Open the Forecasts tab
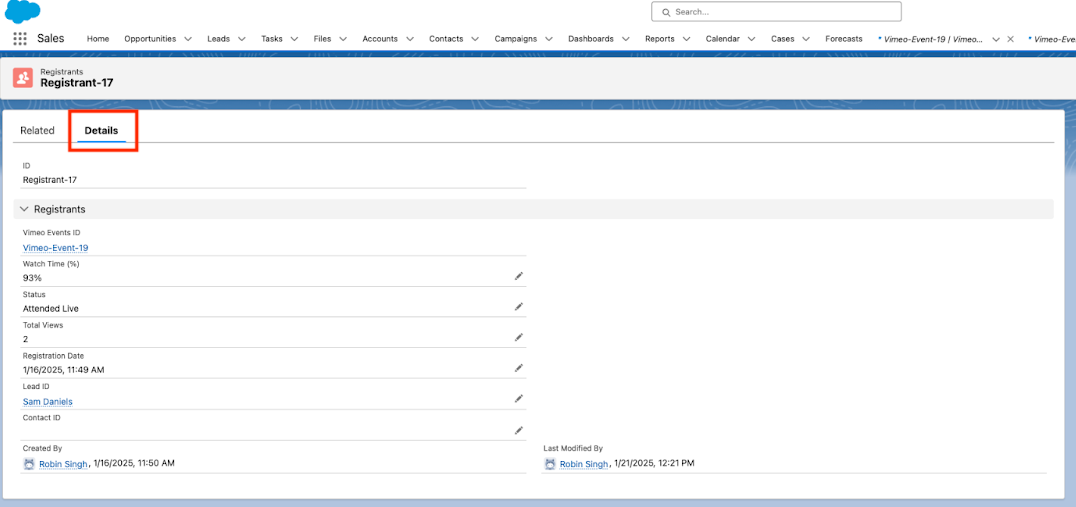This screenshot has width=1076, height=507. (x=843, y=39)
